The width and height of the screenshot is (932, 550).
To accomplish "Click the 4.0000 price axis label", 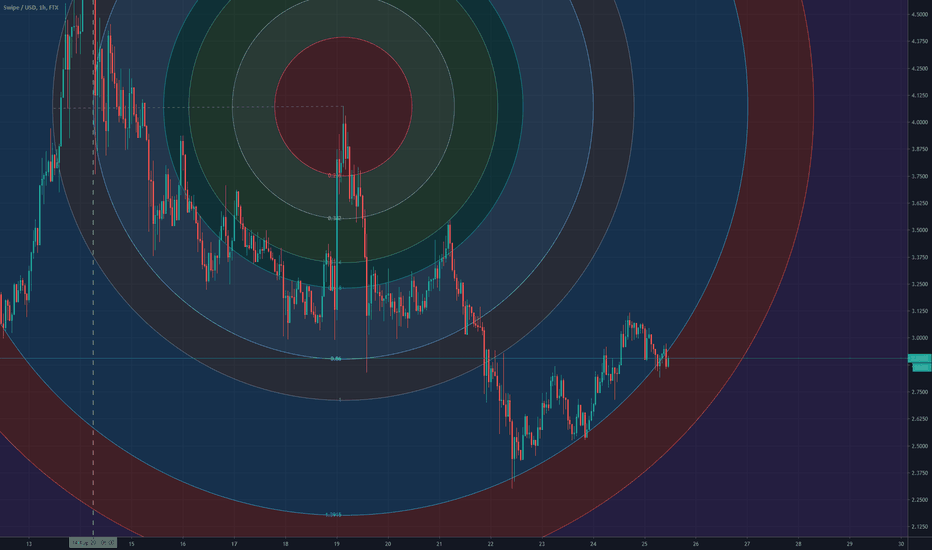I will 919,122.
